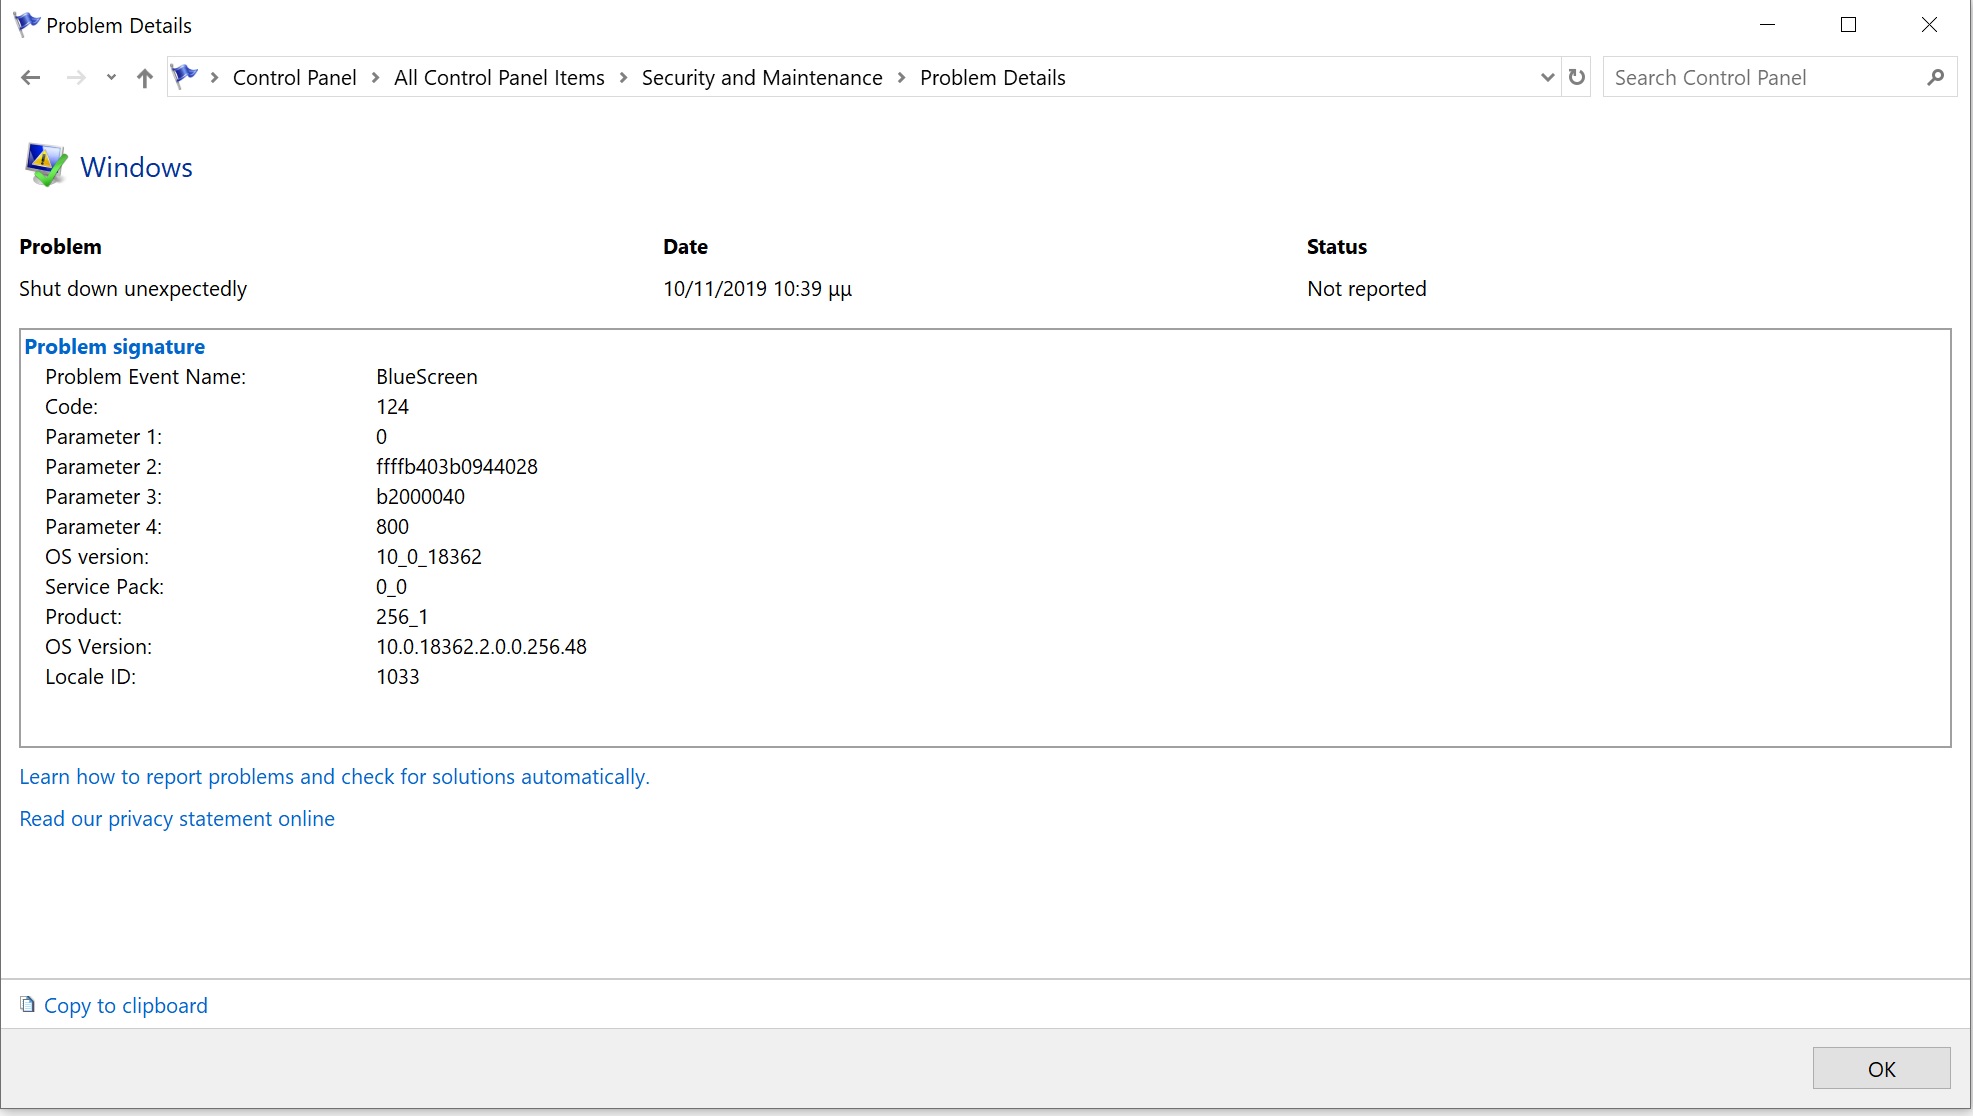The width and height of the screenshot is (1973, 1116).
Task: Select Parameter 2 value 'ffffb403b0944028'
Action: [x=457, y=467]
